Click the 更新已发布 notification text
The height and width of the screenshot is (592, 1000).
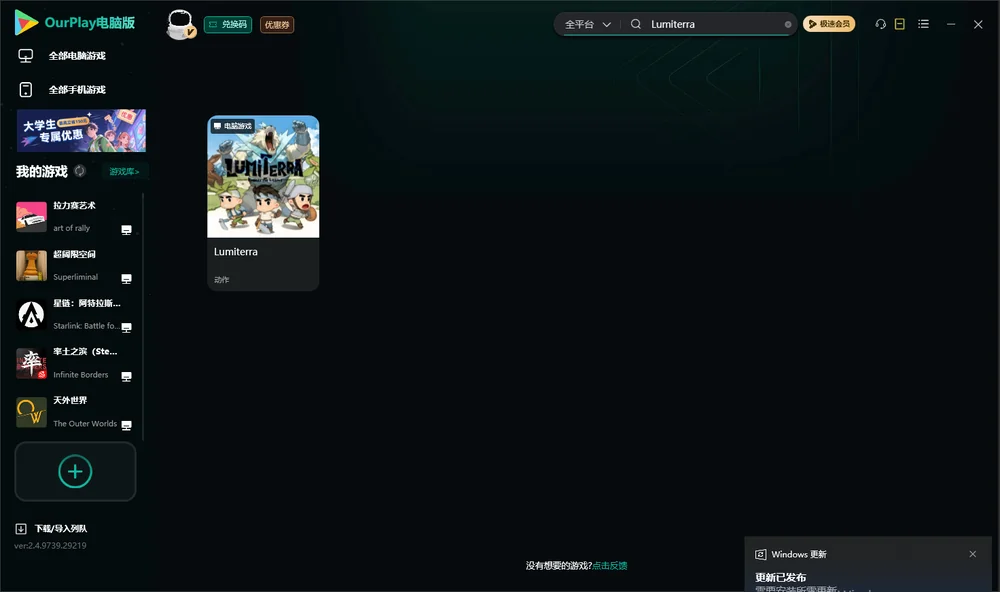pyautogui.click(x=781, y=577)
